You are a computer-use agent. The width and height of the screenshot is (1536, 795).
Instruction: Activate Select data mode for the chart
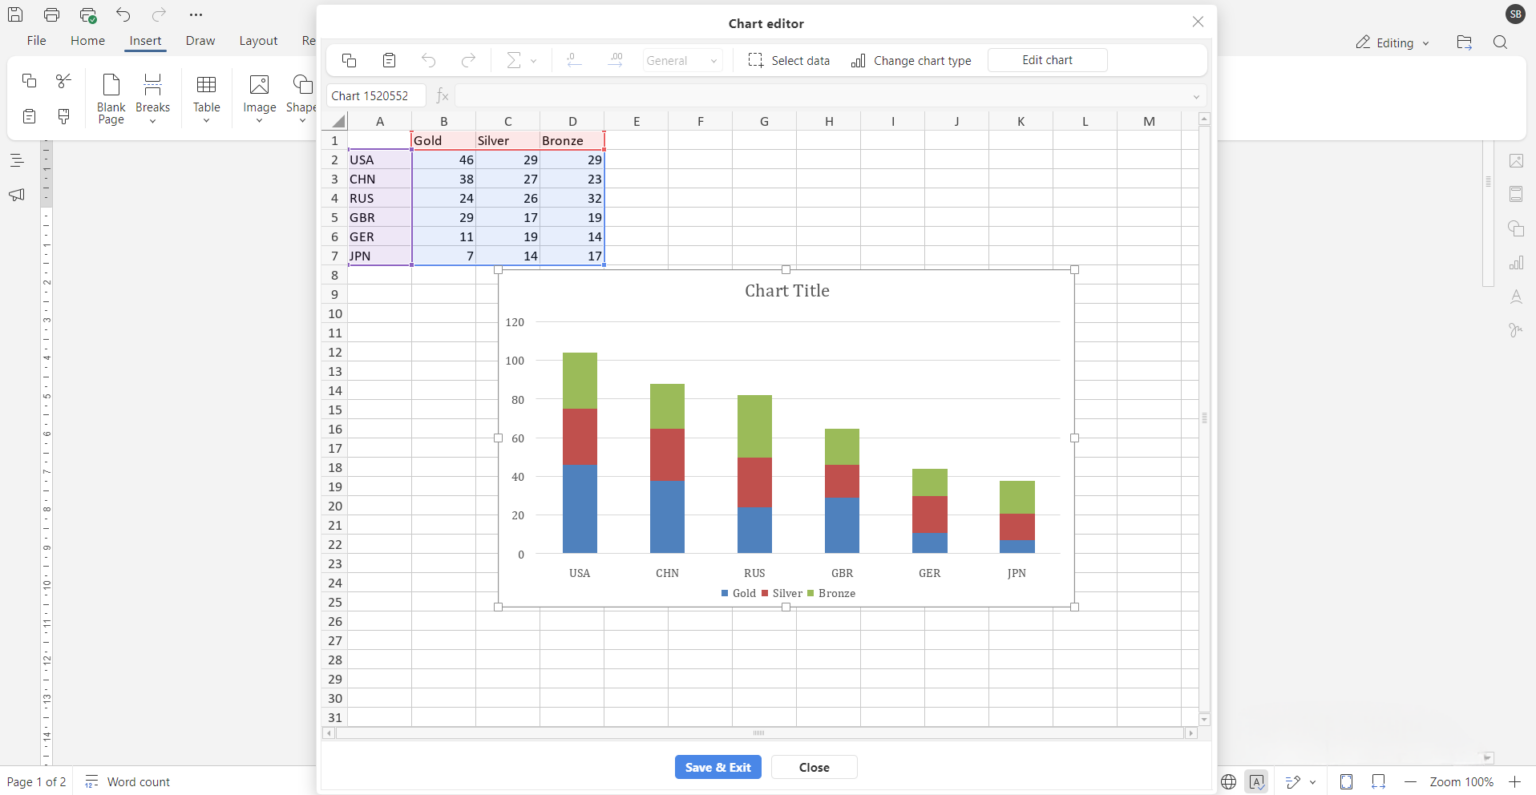tap(789, 60)
